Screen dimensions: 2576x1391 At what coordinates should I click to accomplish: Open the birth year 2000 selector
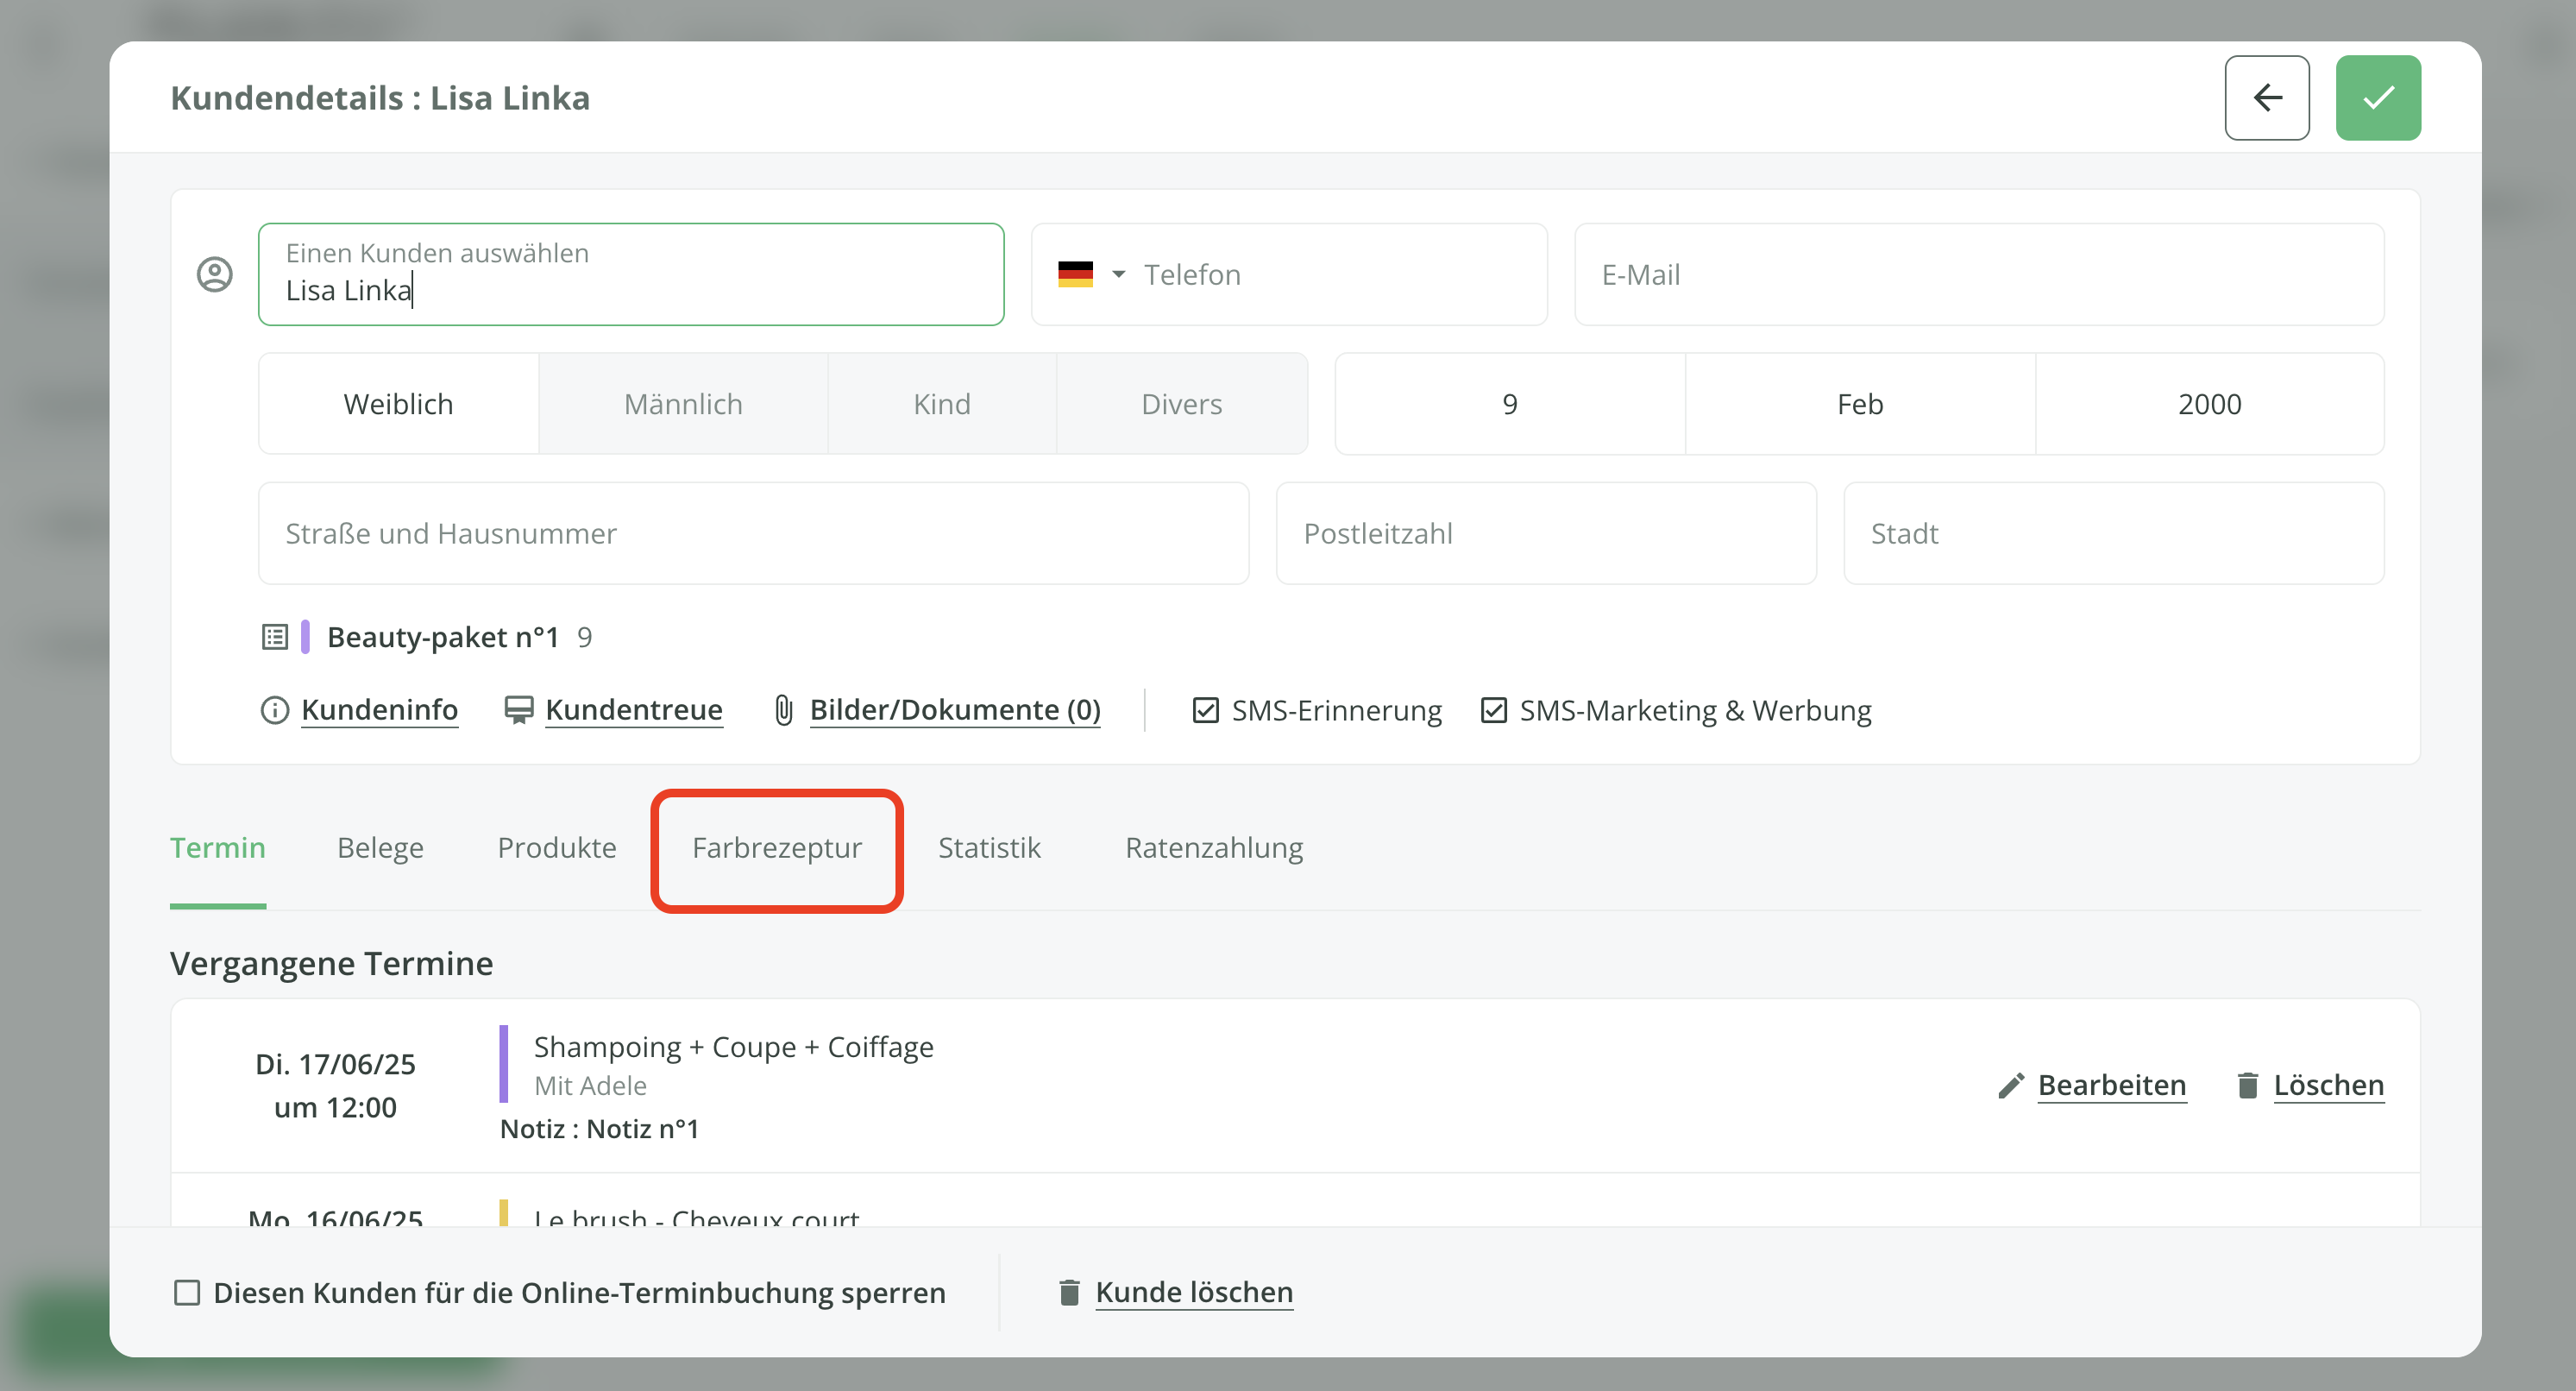click(x=2209, y=404)
